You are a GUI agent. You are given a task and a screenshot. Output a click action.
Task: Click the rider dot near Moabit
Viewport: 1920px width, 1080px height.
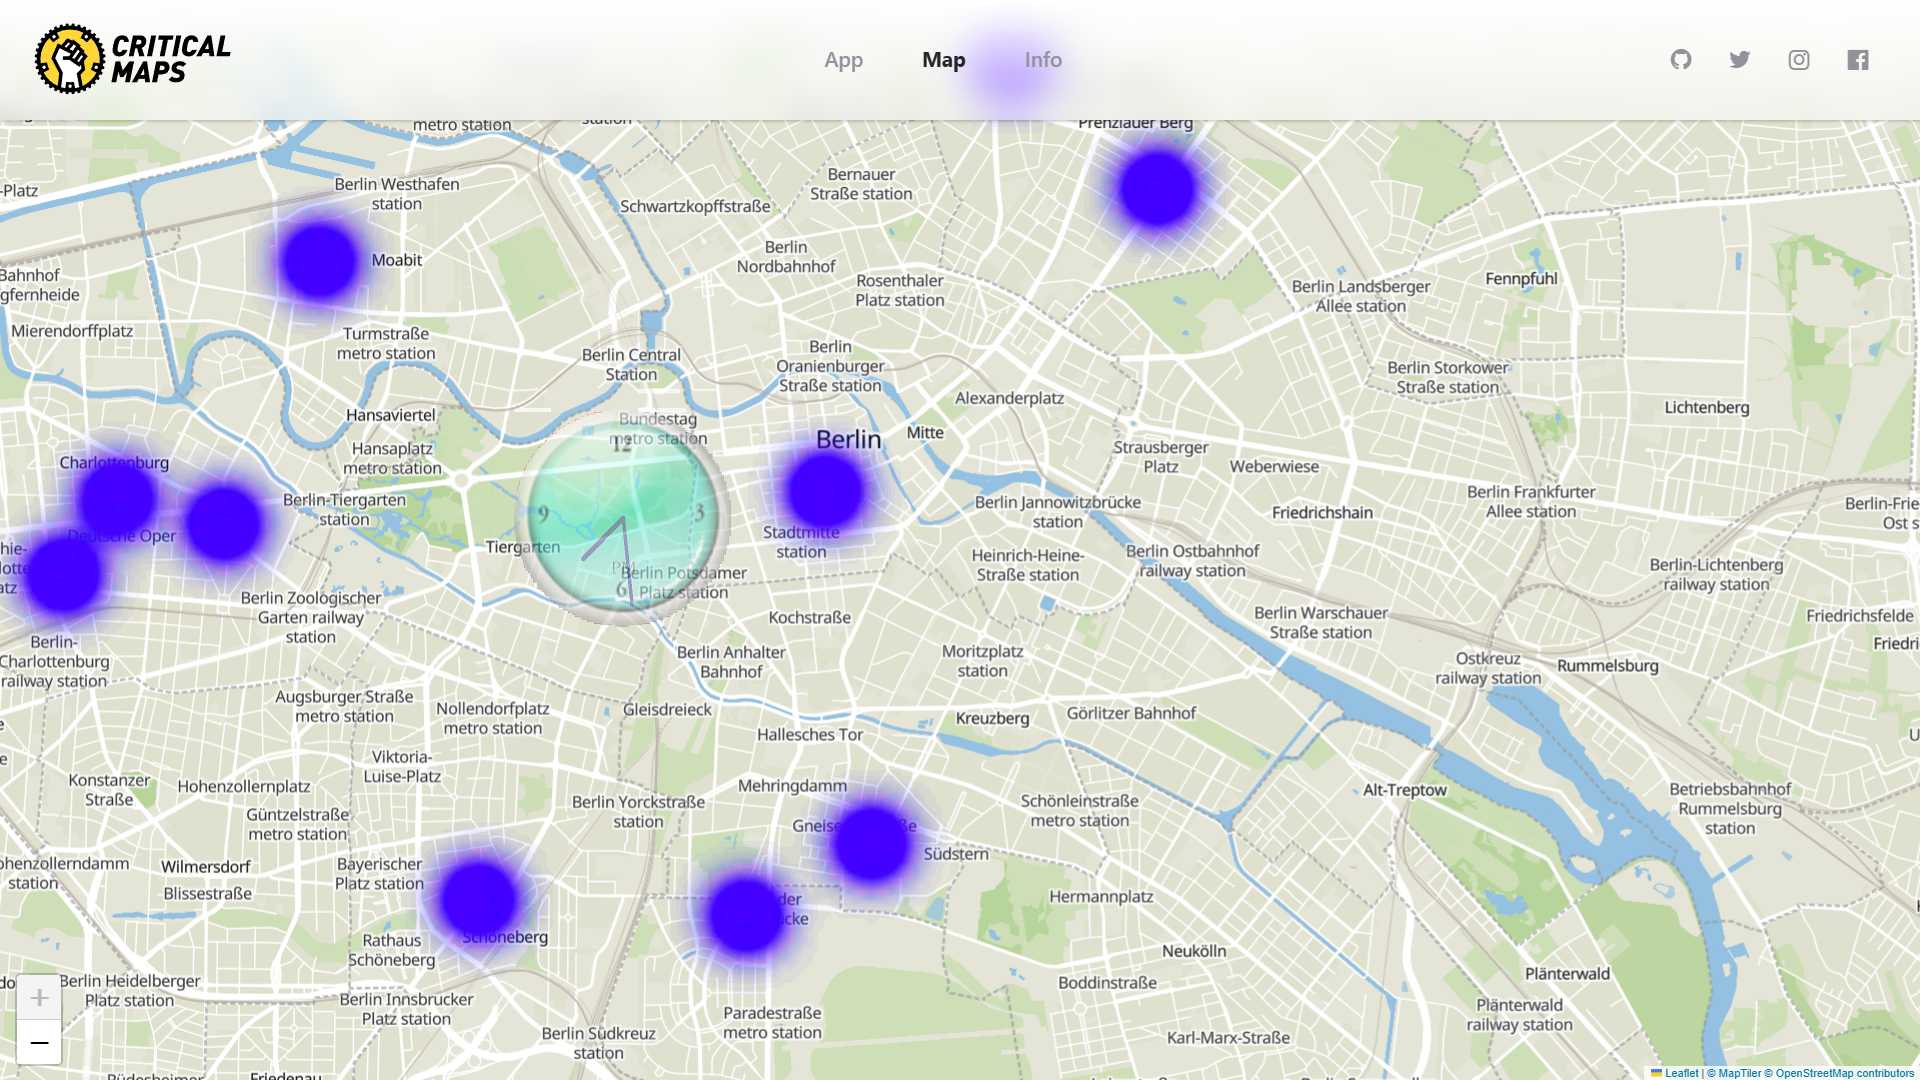319,261
